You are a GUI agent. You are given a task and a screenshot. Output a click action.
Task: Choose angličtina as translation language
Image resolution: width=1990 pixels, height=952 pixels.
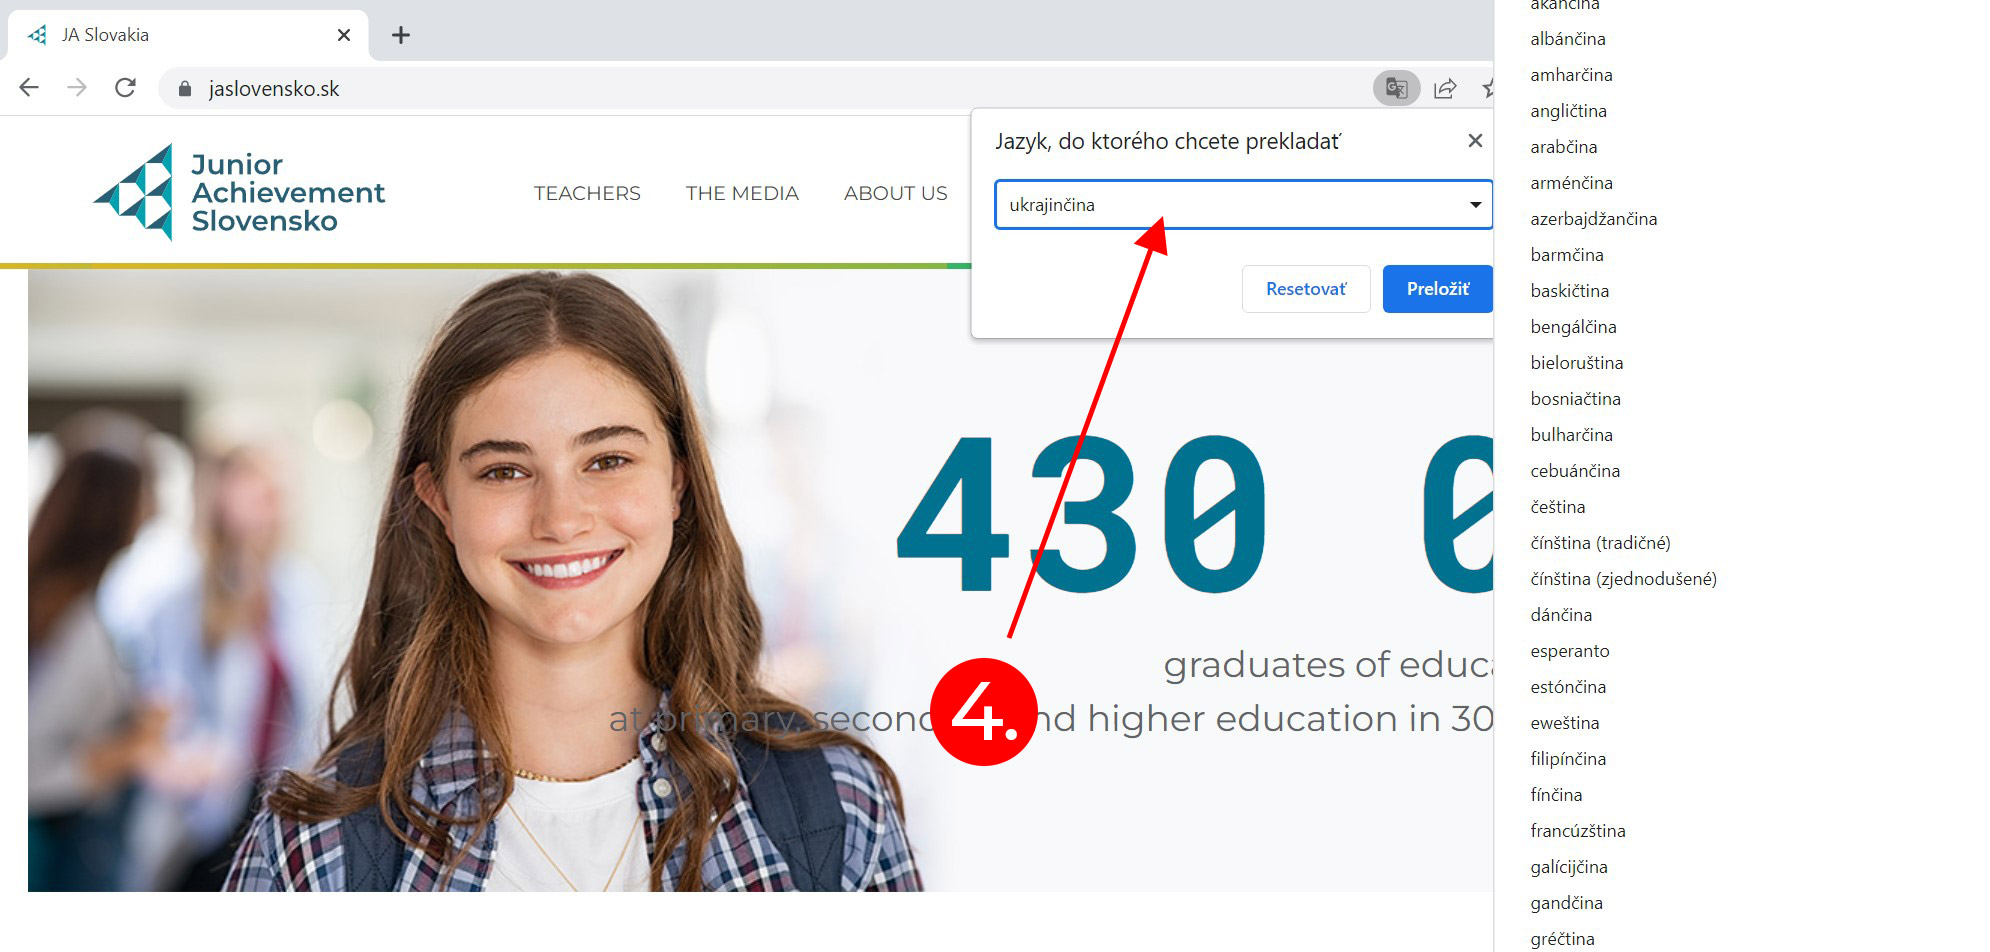click(x=1568, y=110)
